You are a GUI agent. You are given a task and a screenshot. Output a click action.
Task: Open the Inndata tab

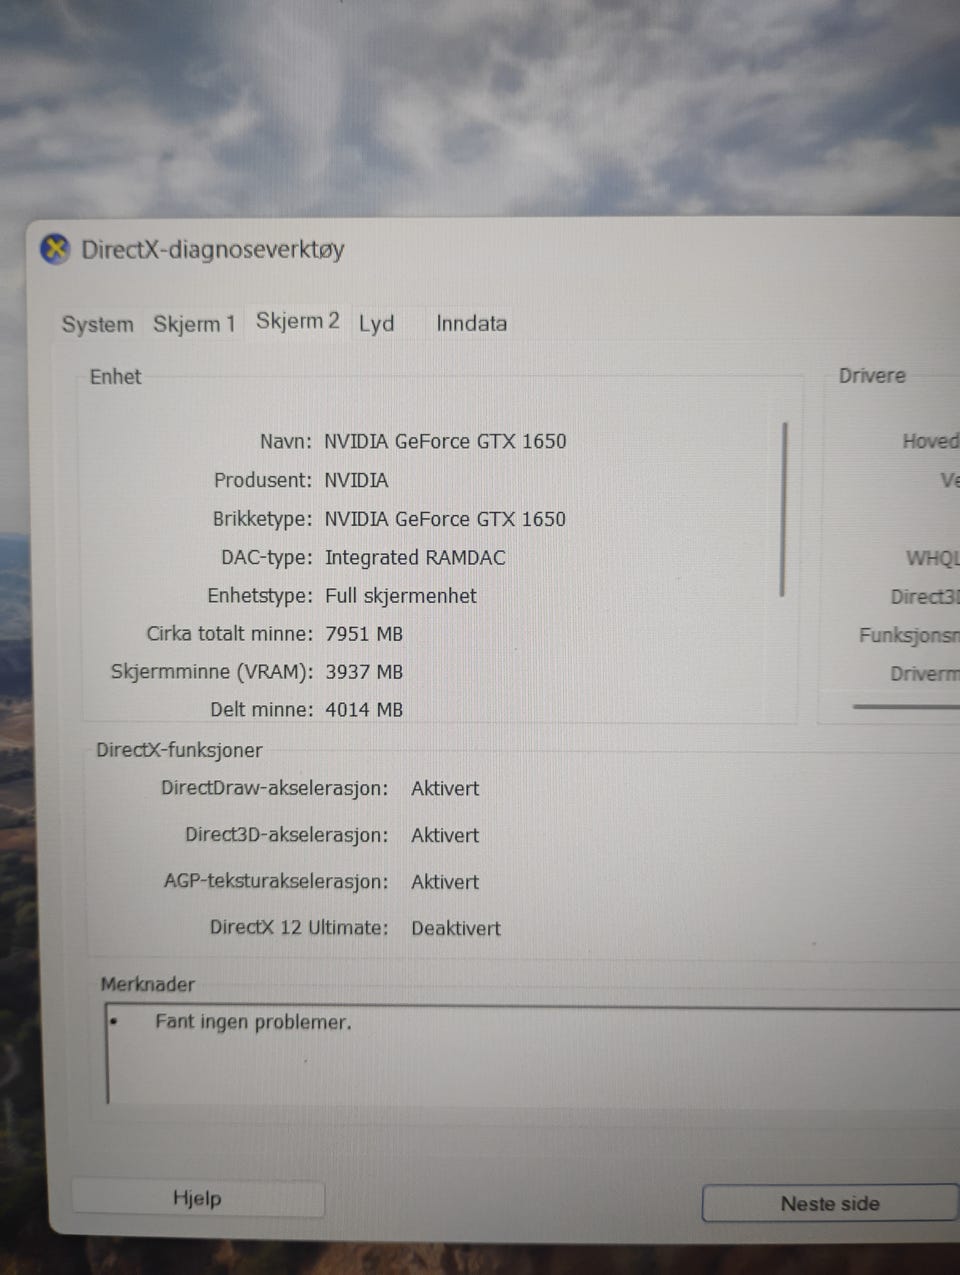click(471, 323)
